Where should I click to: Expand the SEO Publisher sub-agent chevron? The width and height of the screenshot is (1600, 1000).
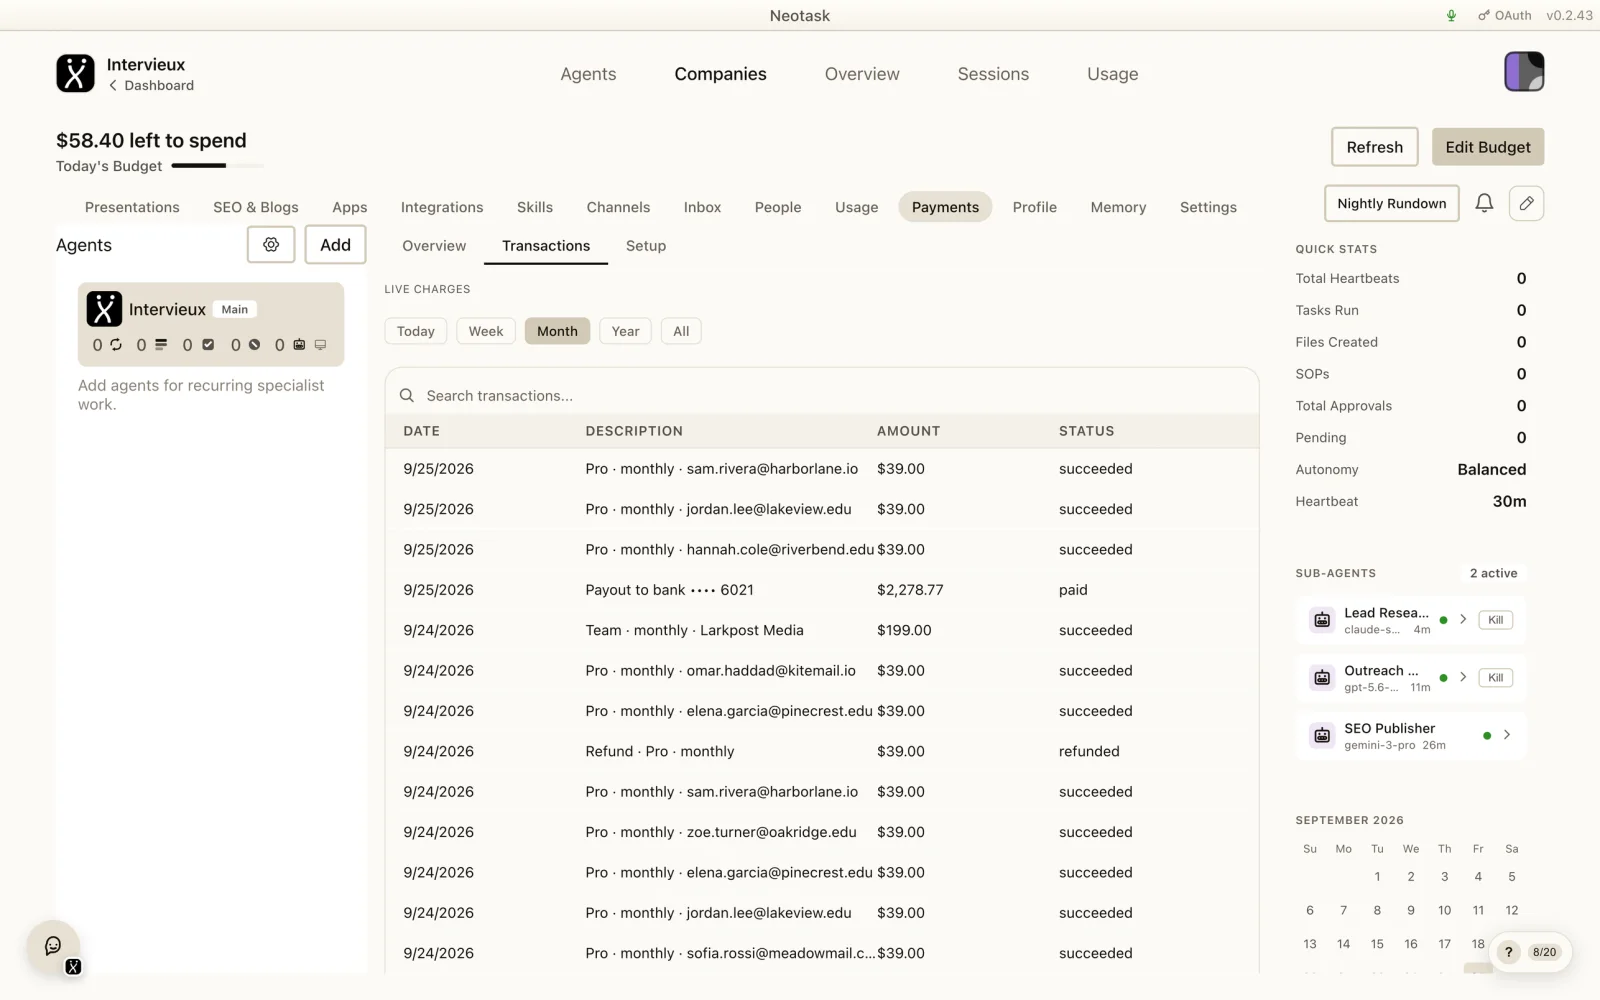[x=1507, y=736]
